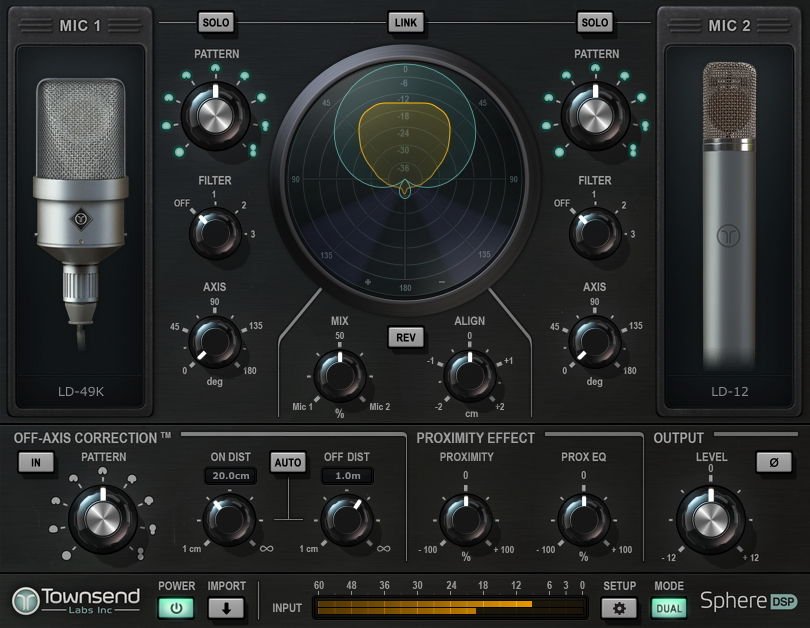Click the Mic 1 label under MIX
Viewport: 810px width, 628px height.
(x=303, y=407)
